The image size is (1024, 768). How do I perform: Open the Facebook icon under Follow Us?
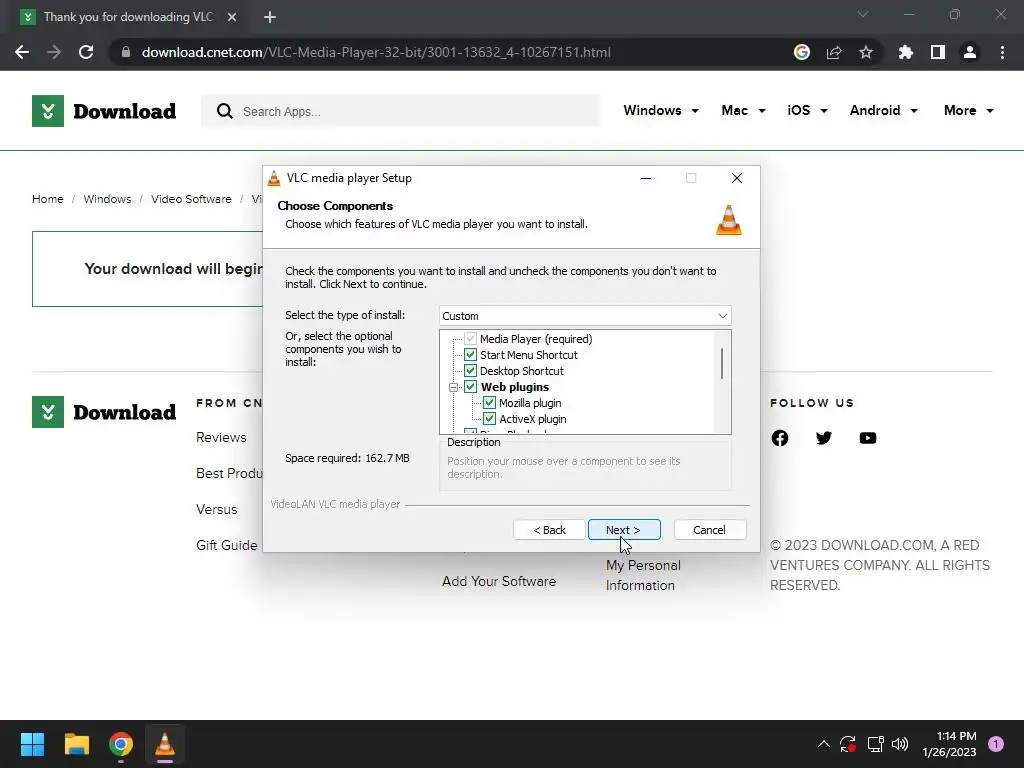pos(780,438)
